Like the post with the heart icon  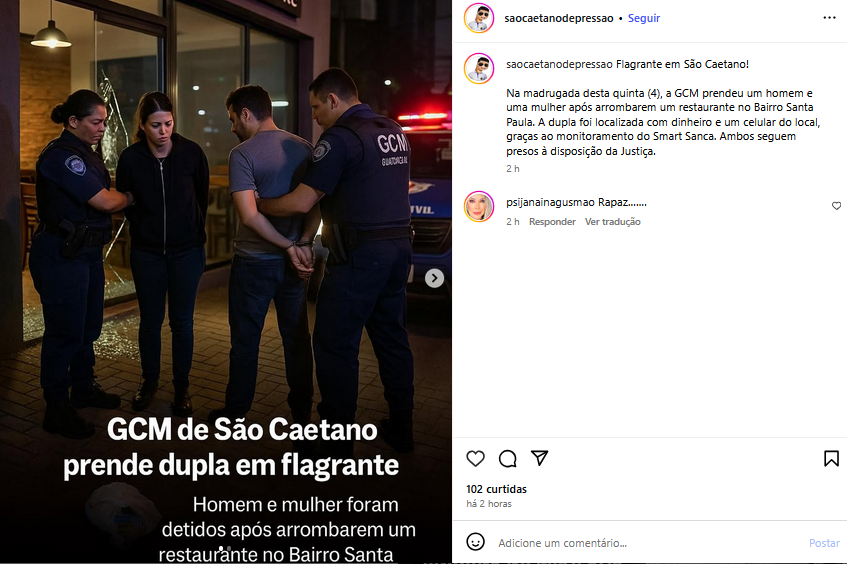475,459
